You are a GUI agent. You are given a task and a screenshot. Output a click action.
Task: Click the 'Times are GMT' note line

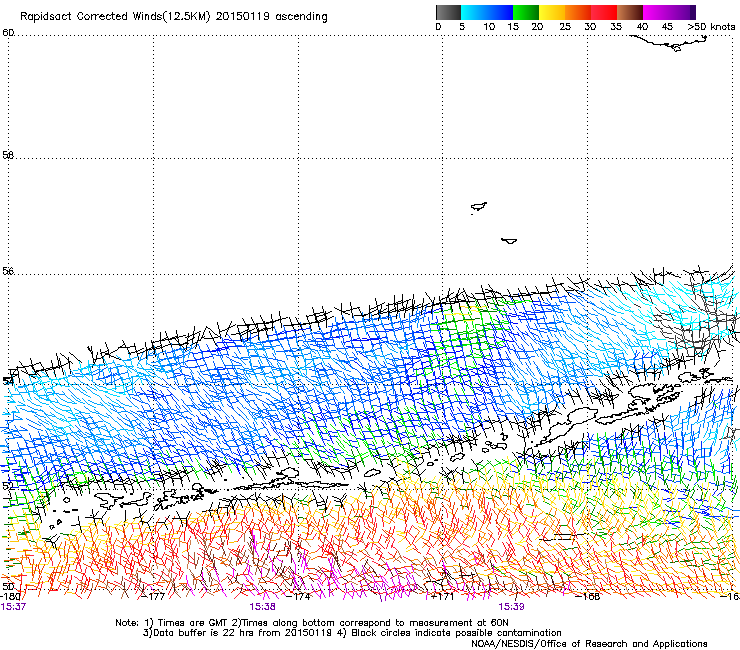312,623
